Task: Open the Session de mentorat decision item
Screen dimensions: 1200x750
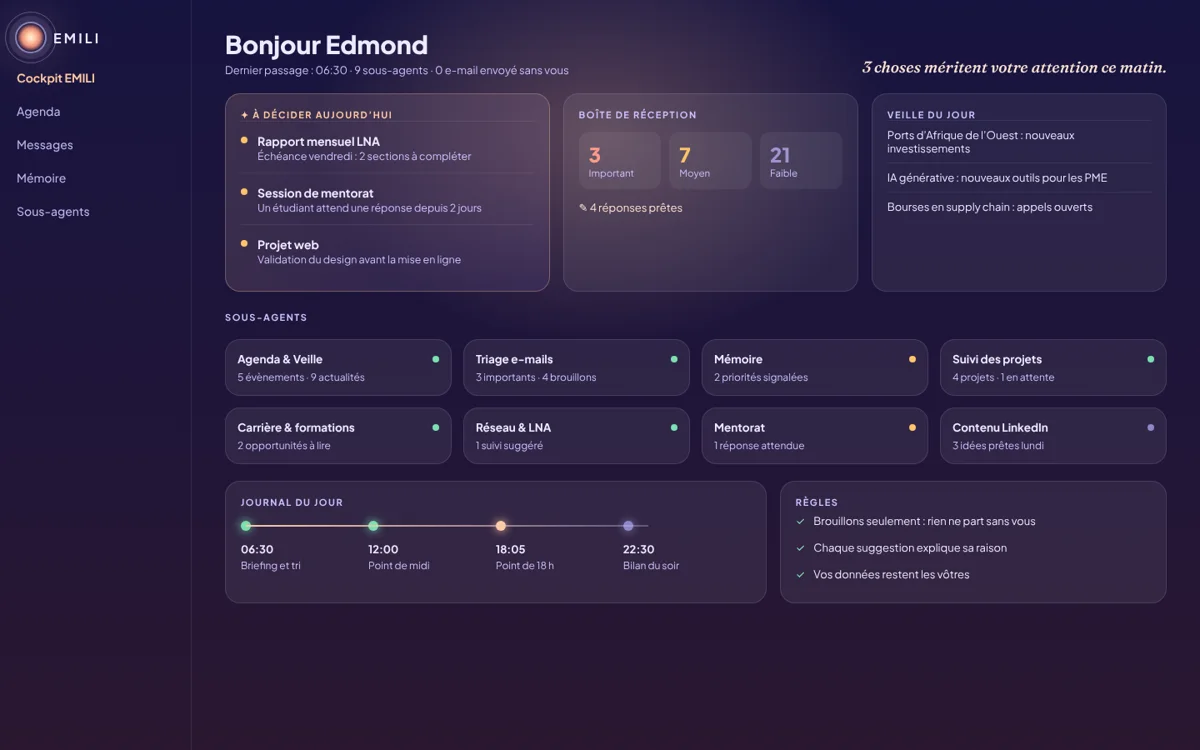Action: [x=387, y=200]
